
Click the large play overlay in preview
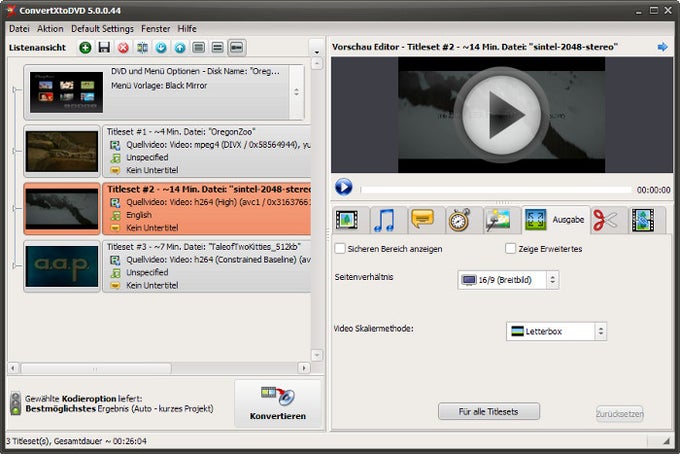[502, 114]
